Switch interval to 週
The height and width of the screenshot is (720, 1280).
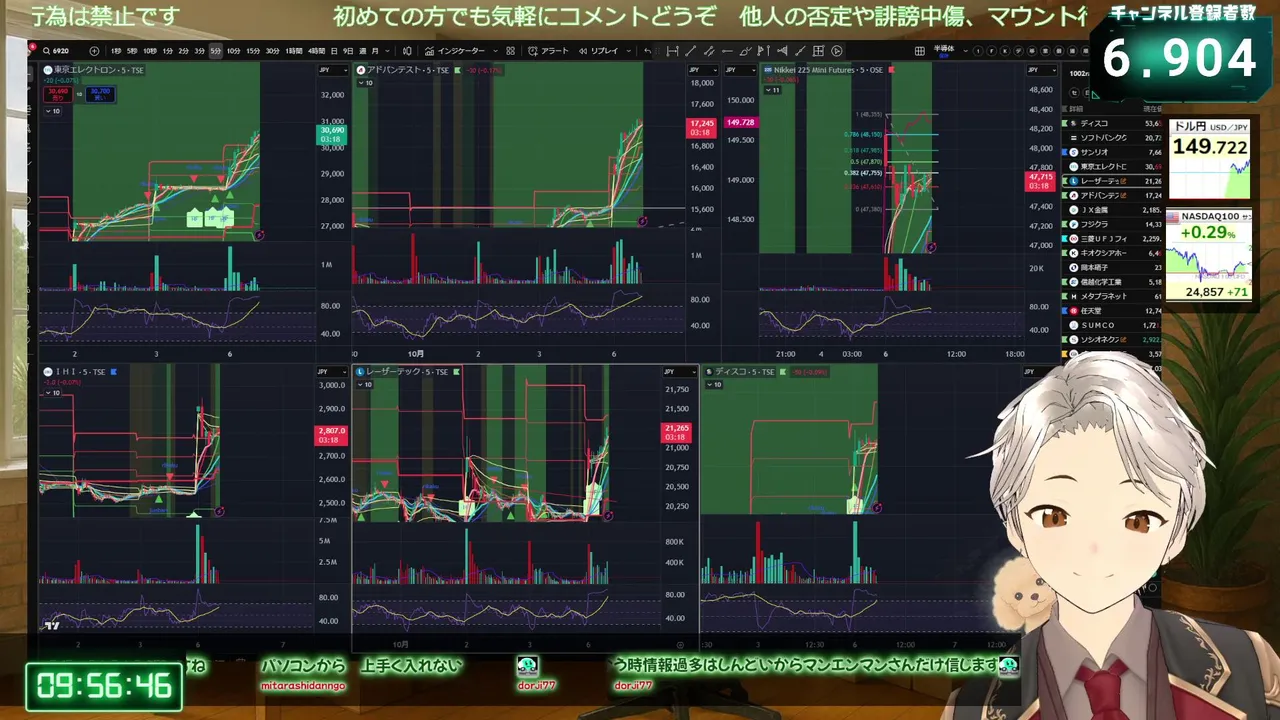362,51
